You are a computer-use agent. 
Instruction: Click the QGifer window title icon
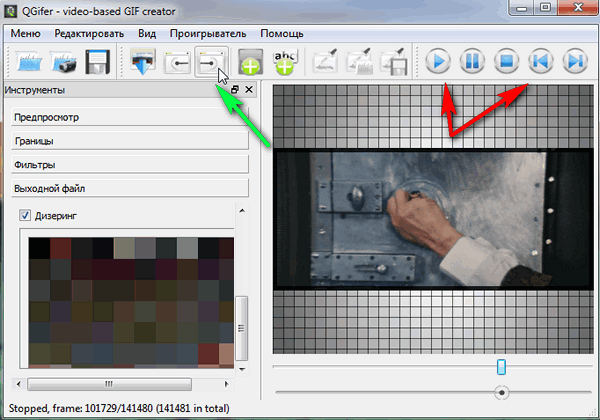coord(10,11)
